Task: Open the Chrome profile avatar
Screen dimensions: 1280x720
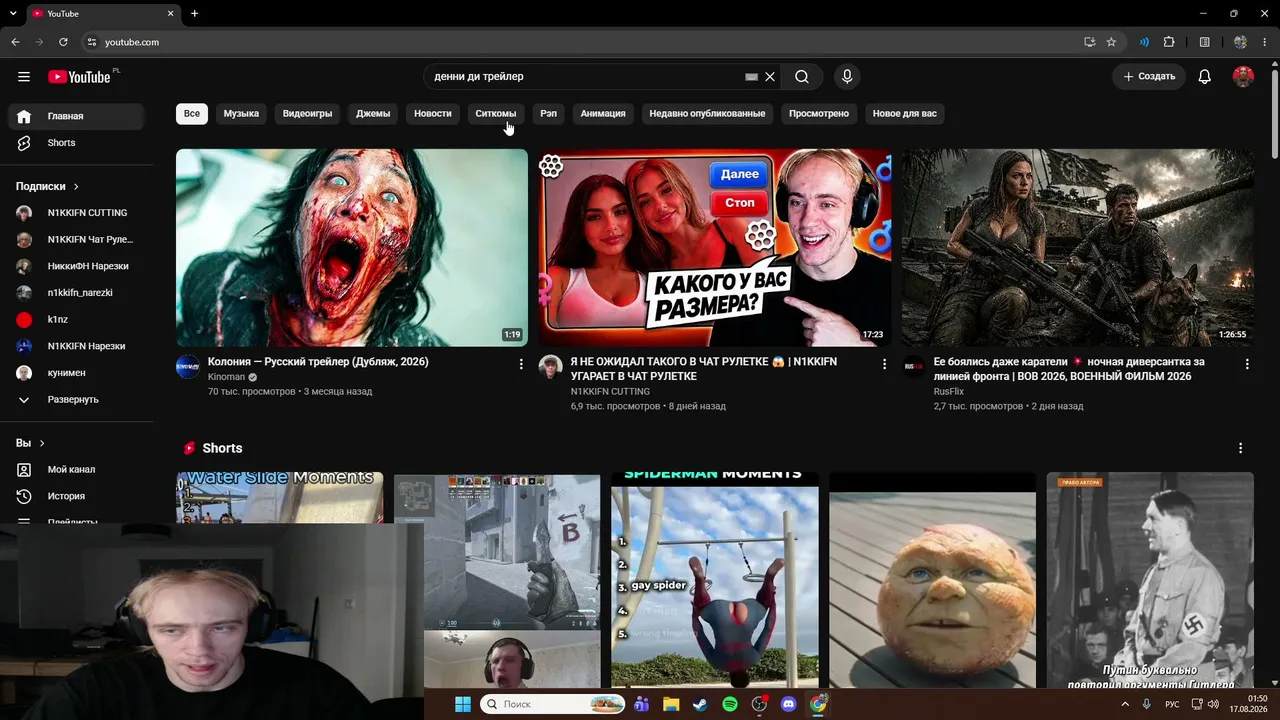Action: coord(1241,42)
